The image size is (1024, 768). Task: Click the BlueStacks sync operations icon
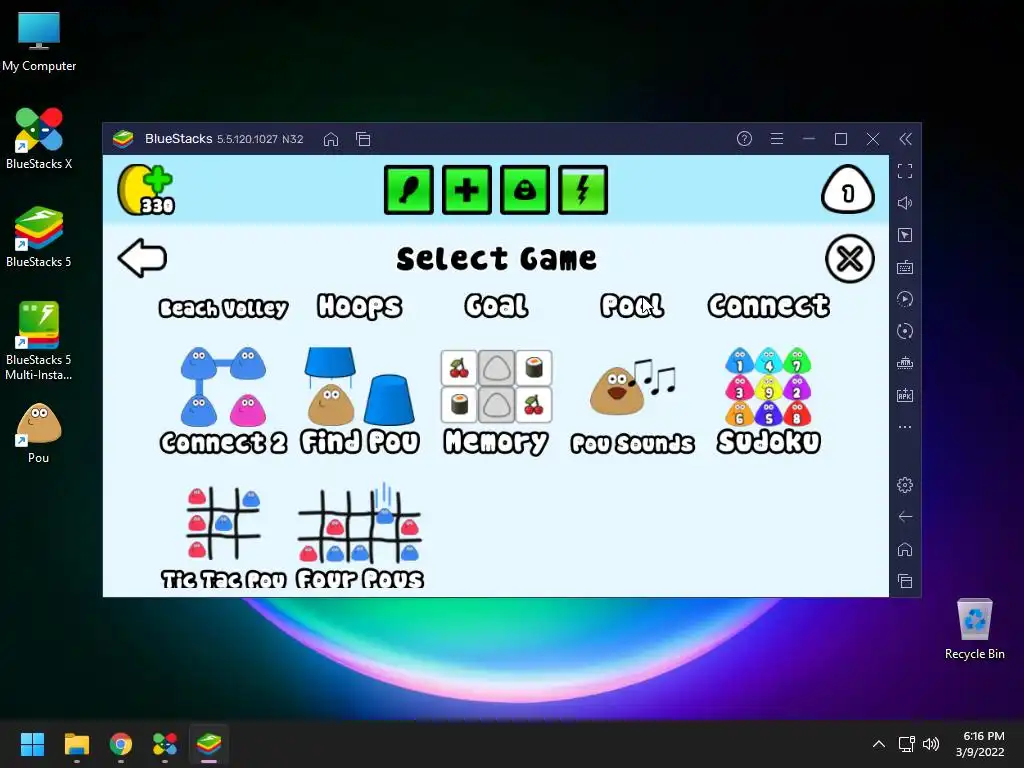(905, 331)
